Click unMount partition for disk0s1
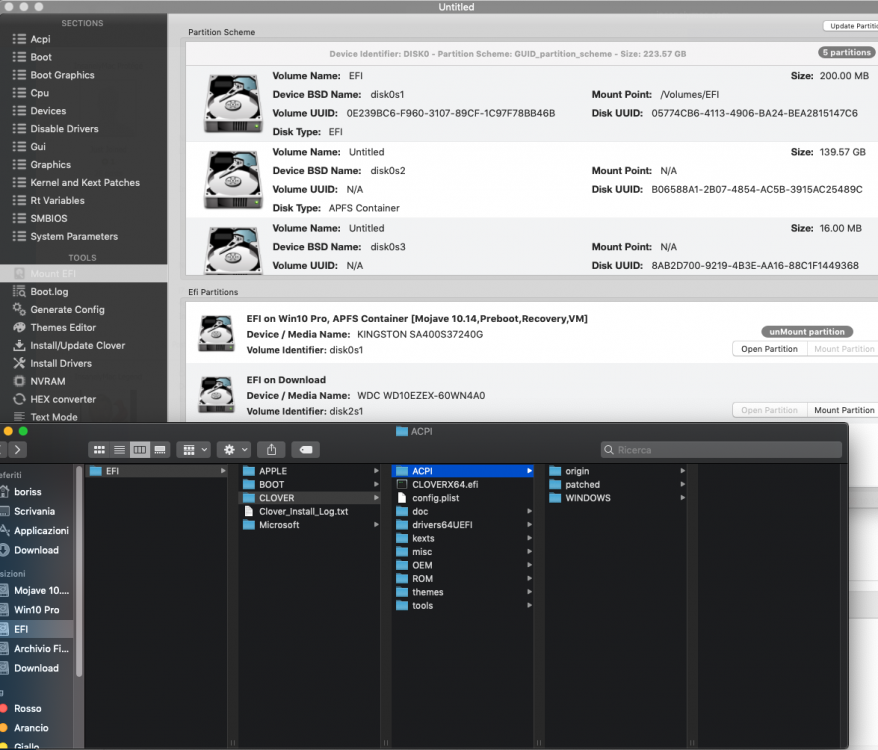The height and width of the screenshot is (750, 878). click(807, 332)
